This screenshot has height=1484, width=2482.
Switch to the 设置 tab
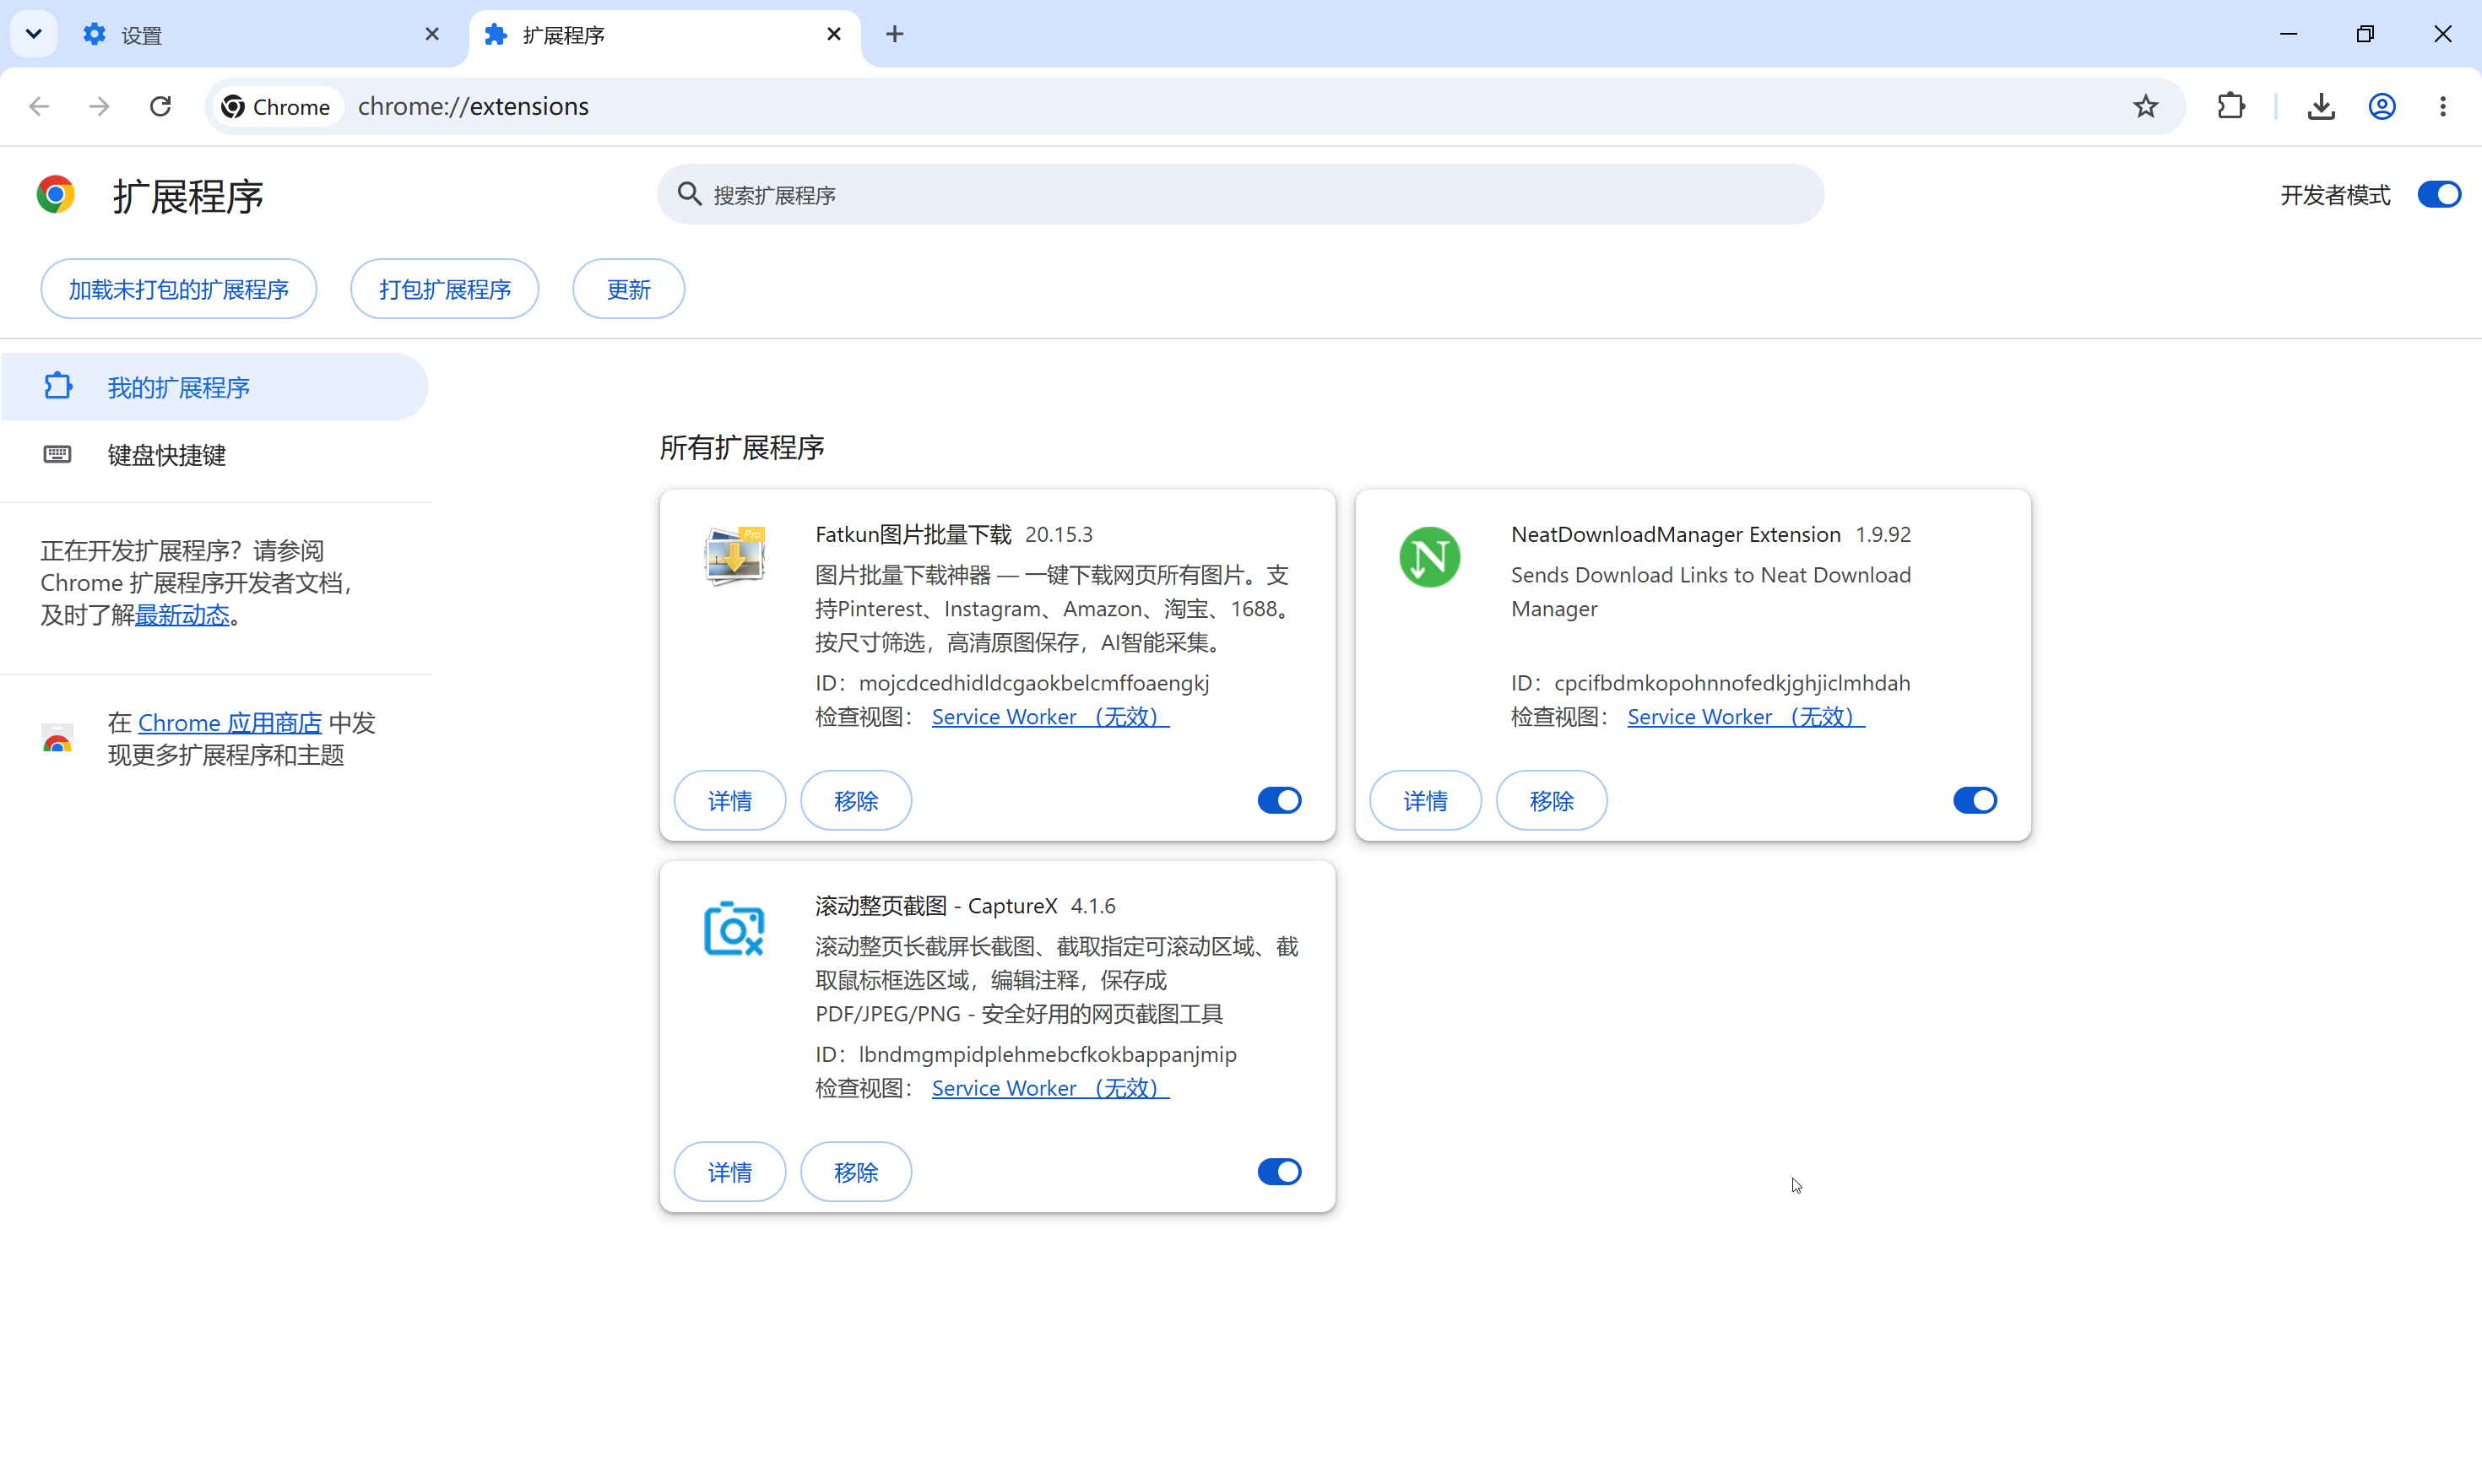(x=262, y=35)
